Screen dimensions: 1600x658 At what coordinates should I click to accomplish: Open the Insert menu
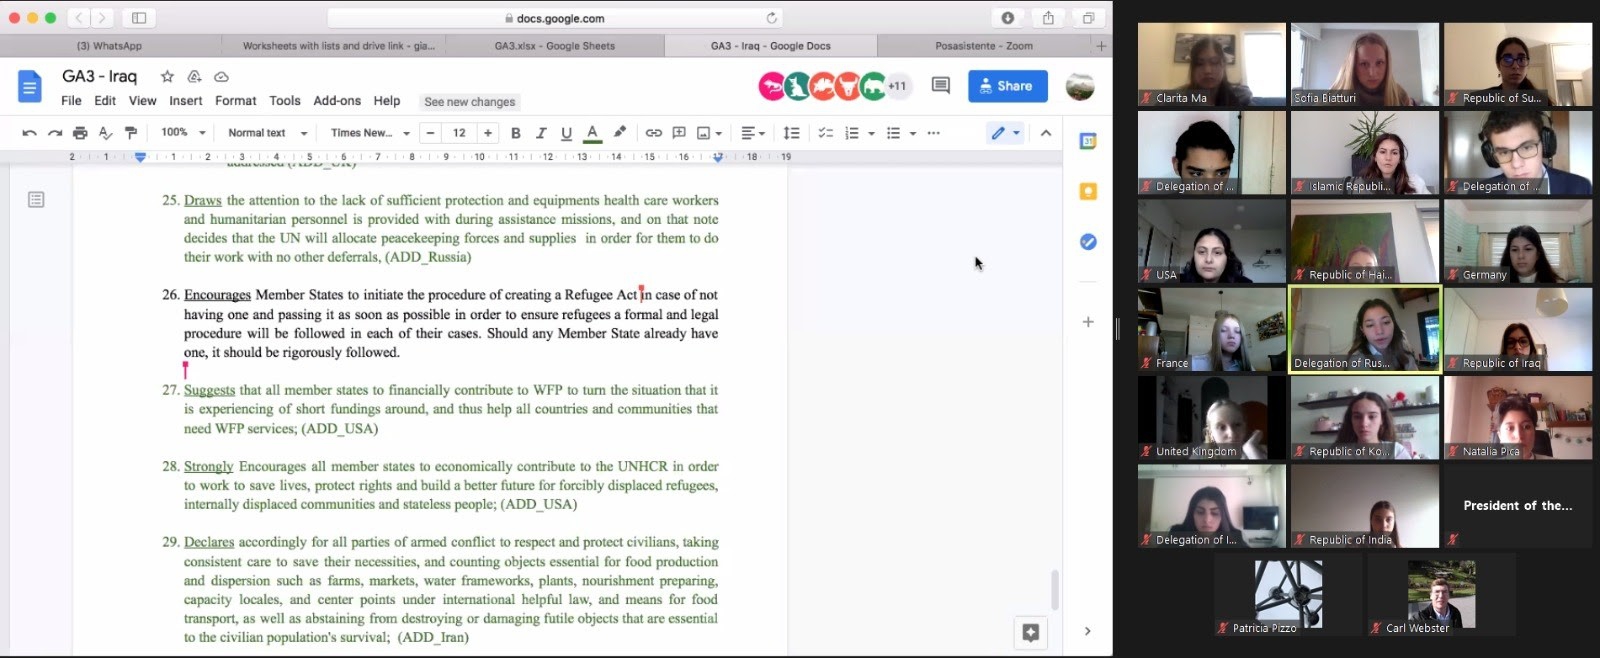point(186,101)
